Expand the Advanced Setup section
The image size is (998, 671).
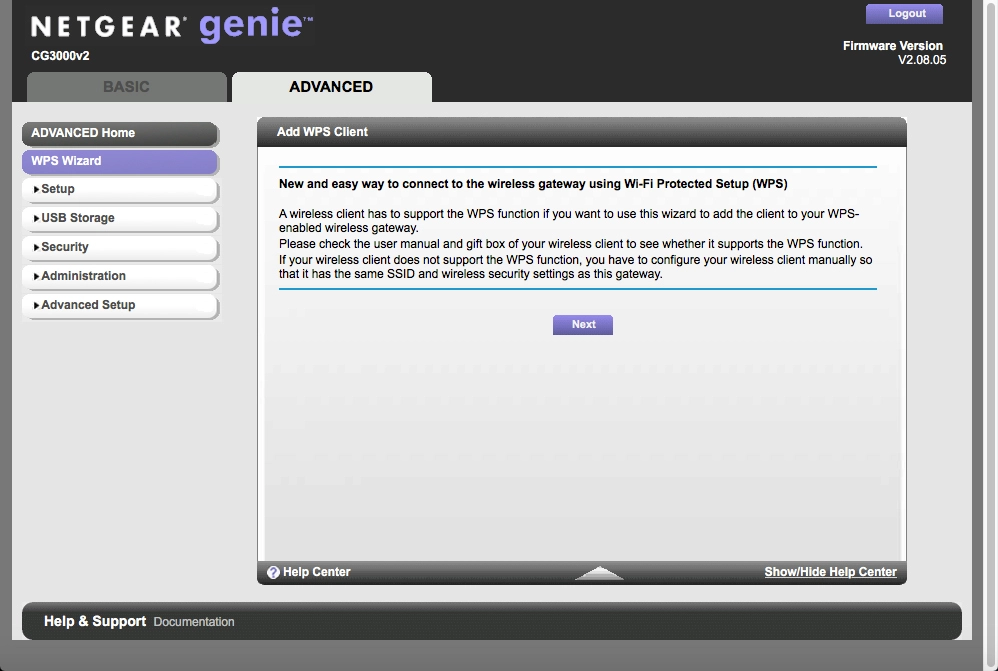(x=120, y=305)
